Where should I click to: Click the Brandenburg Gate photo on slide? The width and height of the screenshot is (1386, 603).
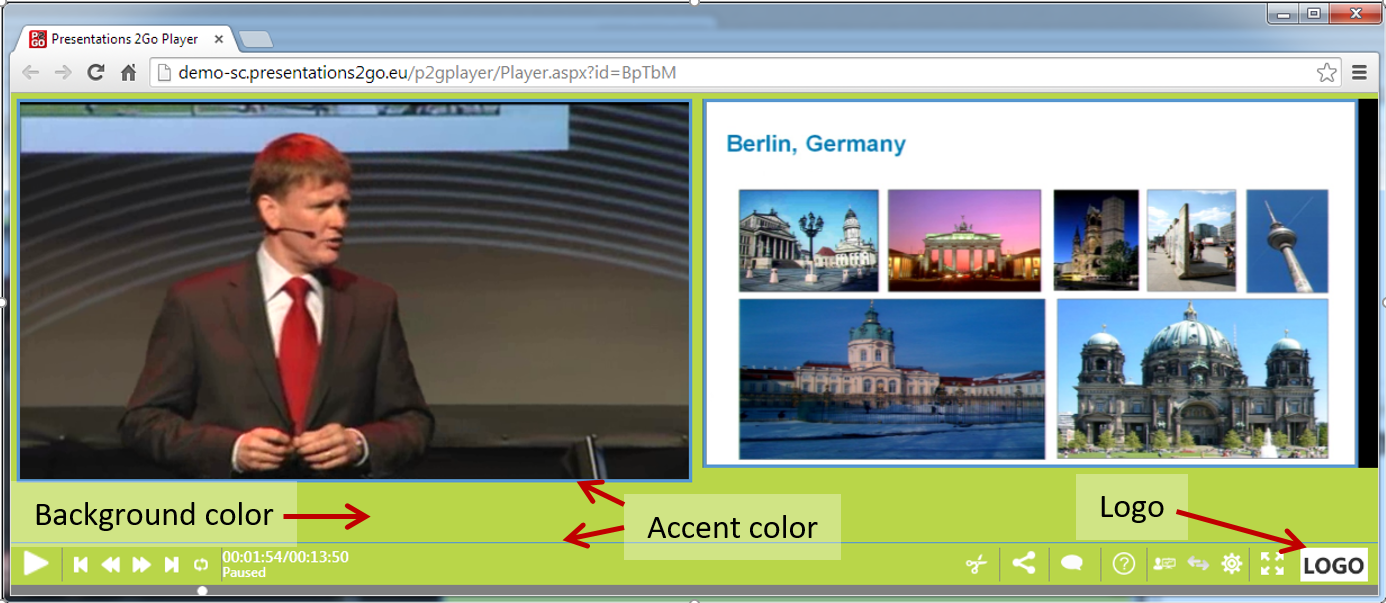(x=965, y=240)
